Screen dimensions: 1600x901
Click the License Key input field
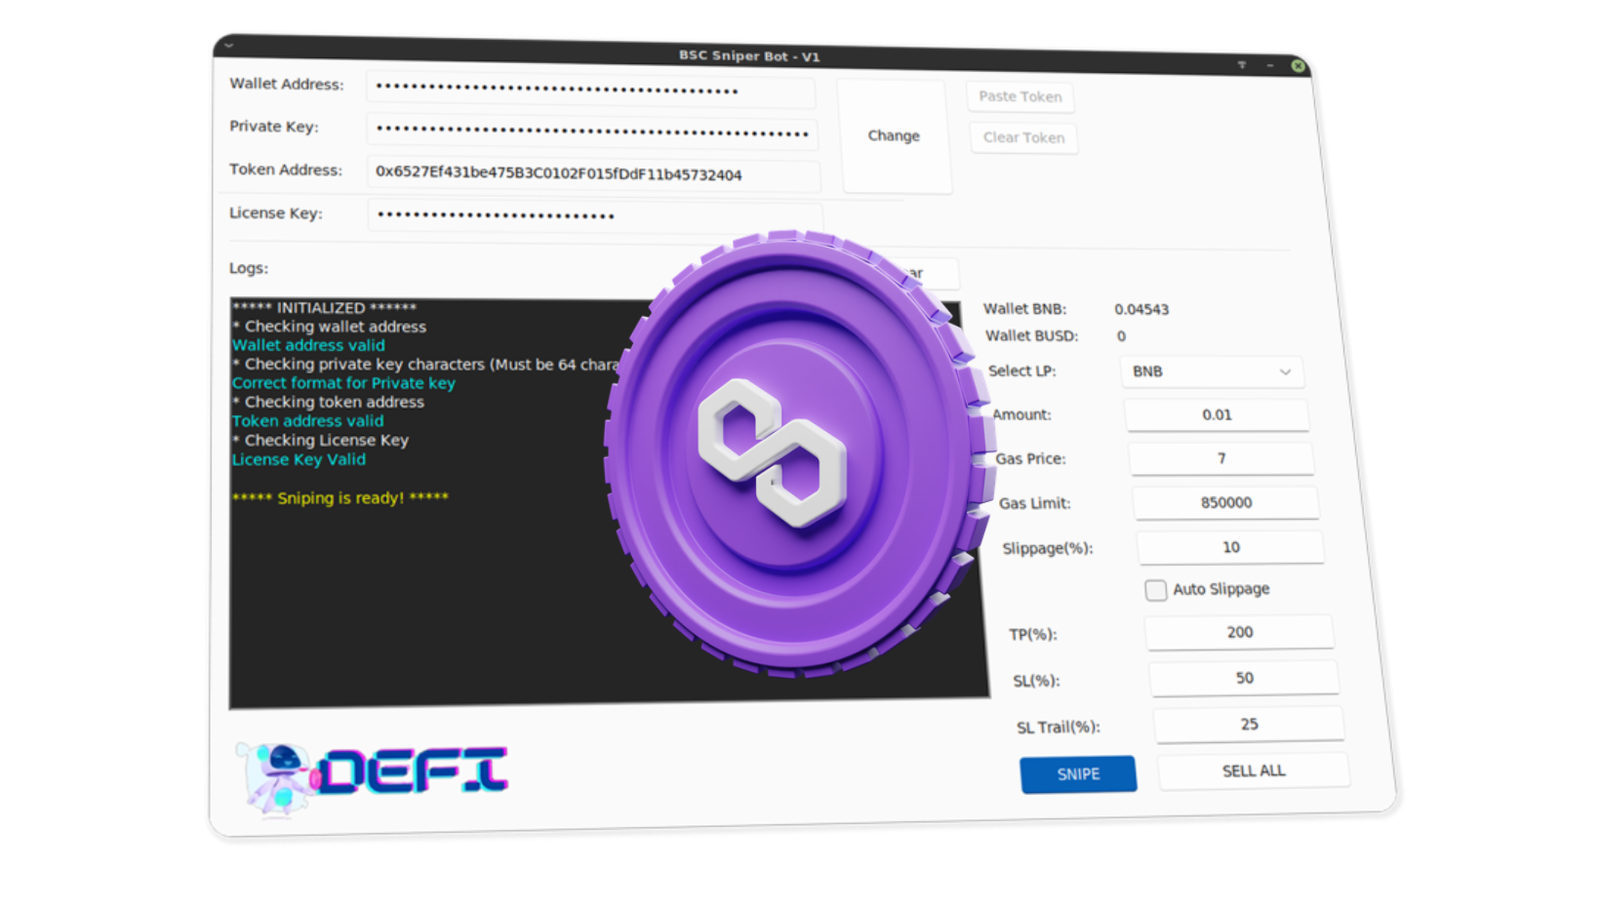tap(595, 216)
